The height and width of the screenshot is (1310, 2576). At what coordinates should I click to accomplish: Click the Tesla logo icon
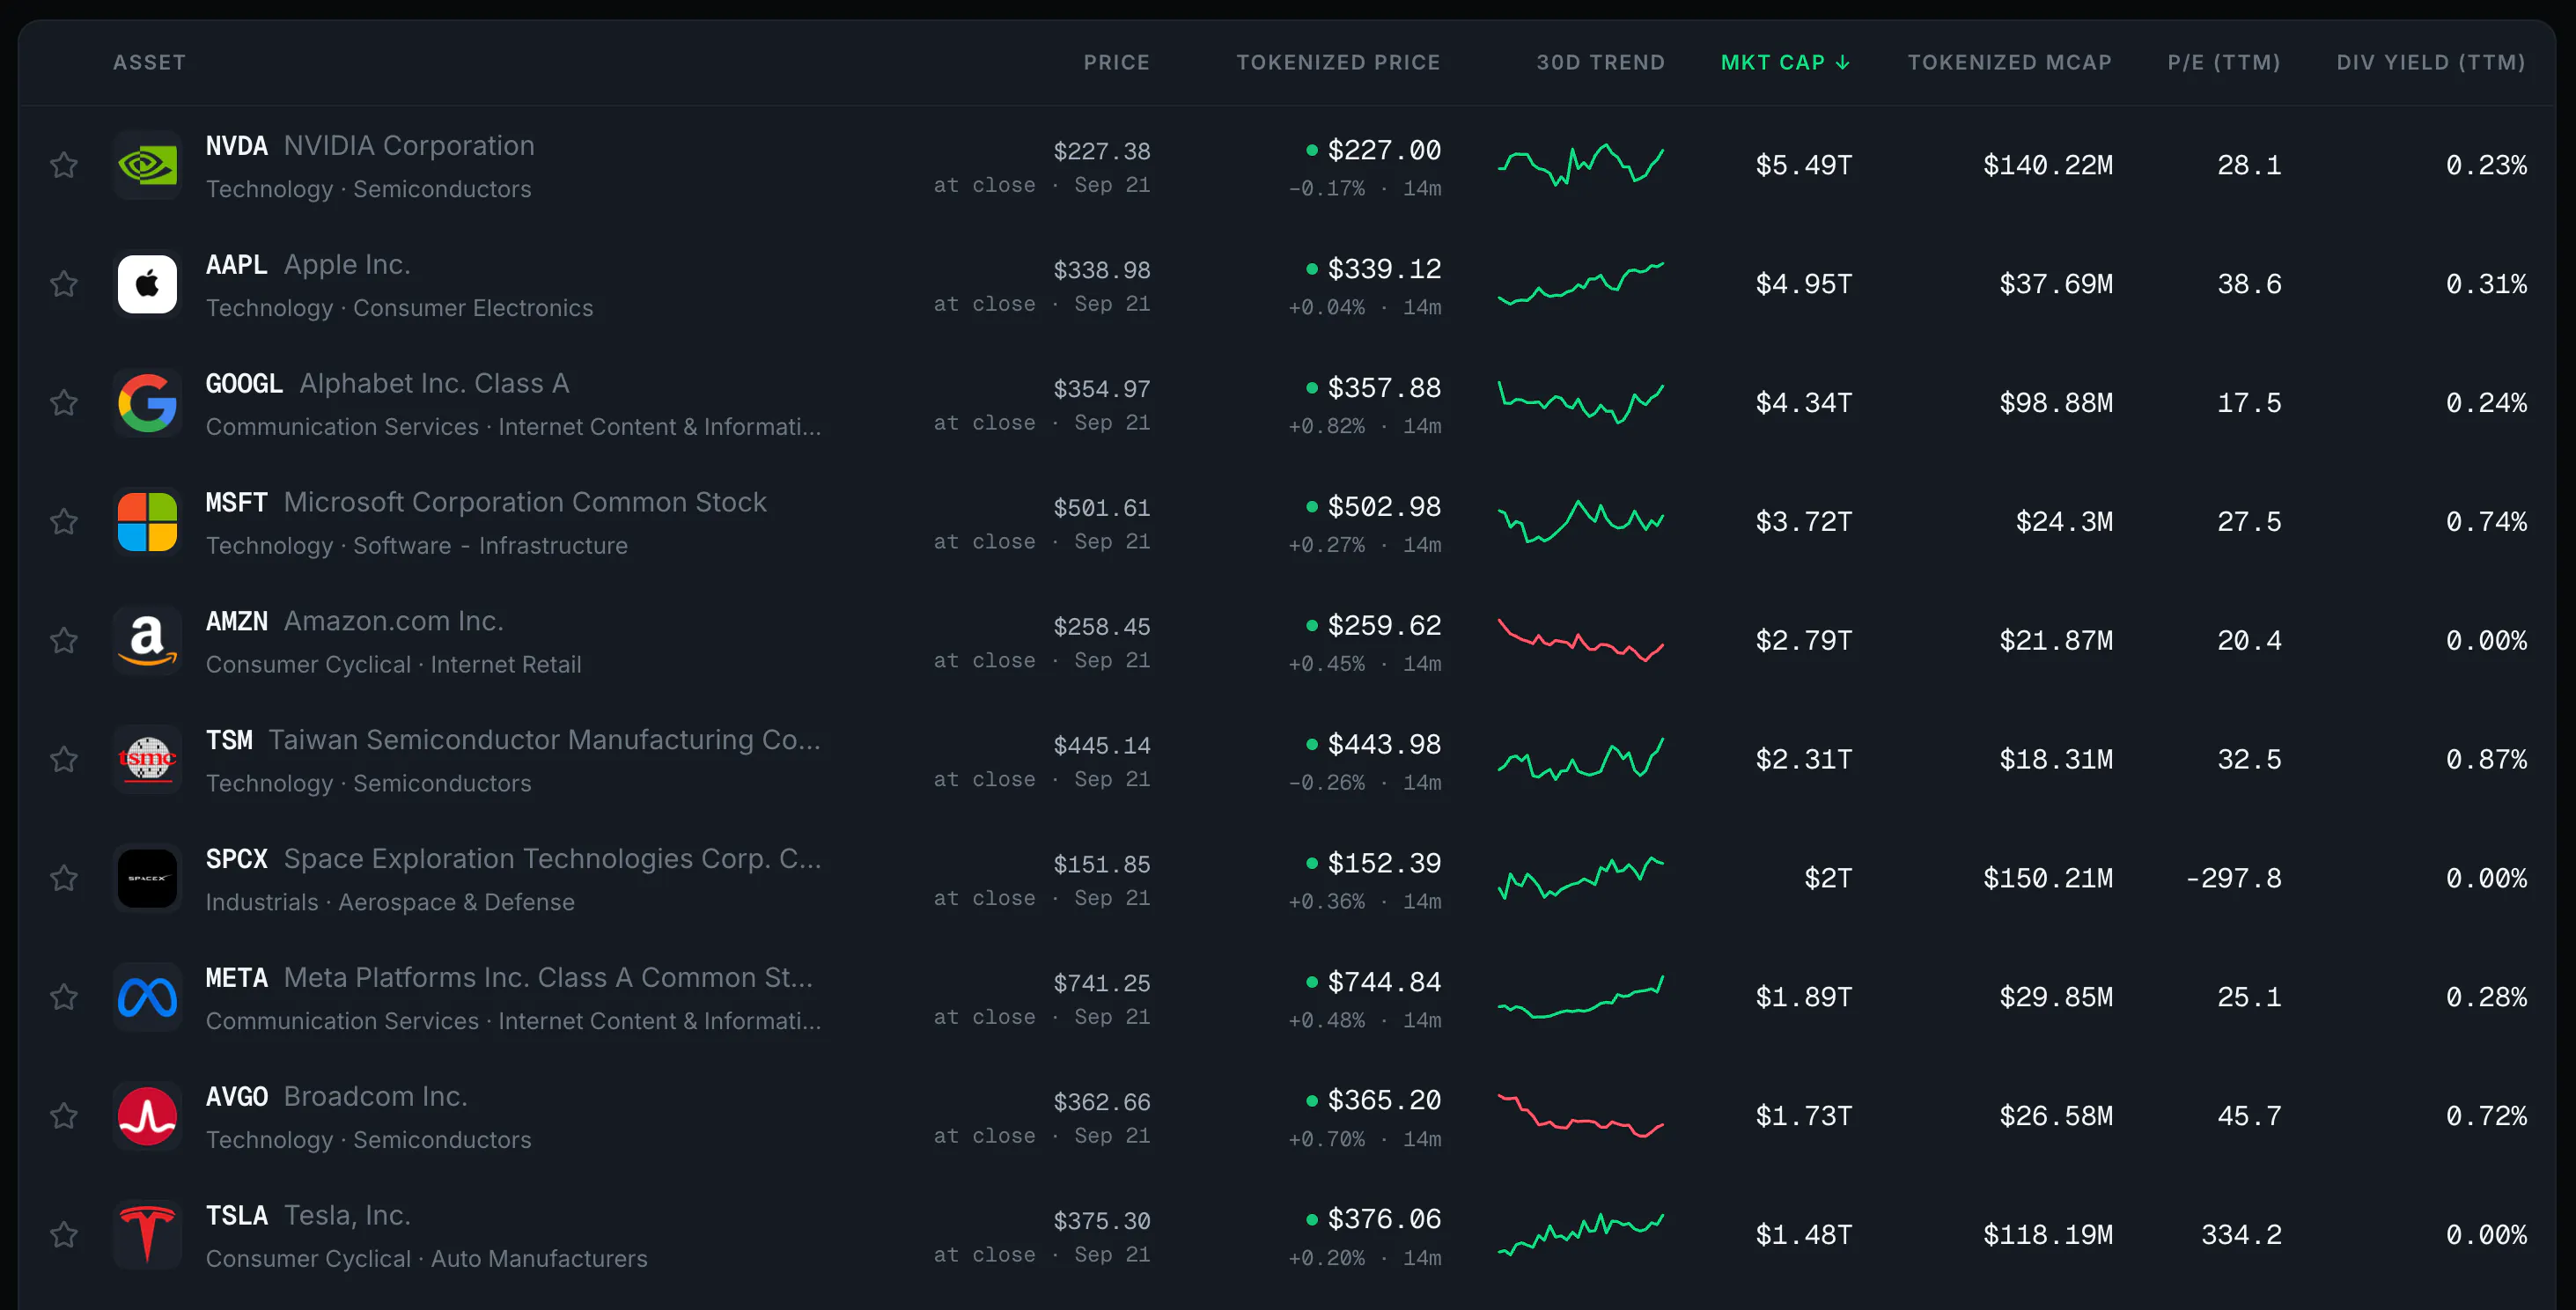pos(147,1235)
